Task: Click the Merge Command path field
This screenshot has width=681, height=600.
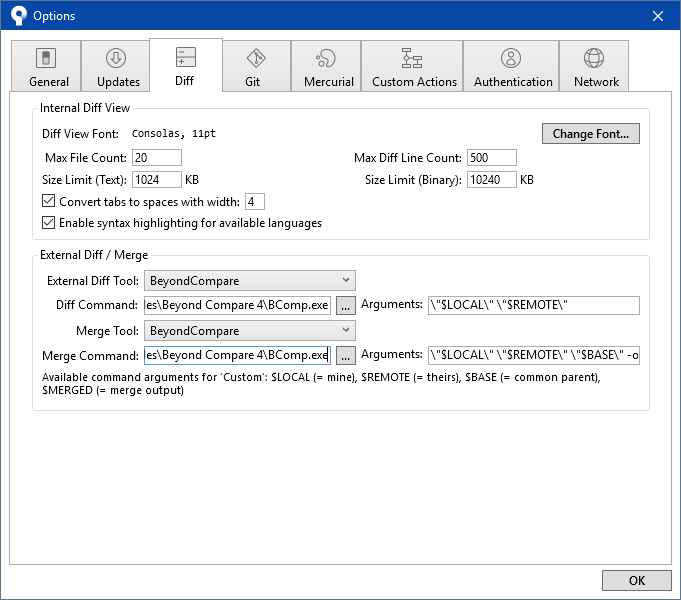Action: 237,355
